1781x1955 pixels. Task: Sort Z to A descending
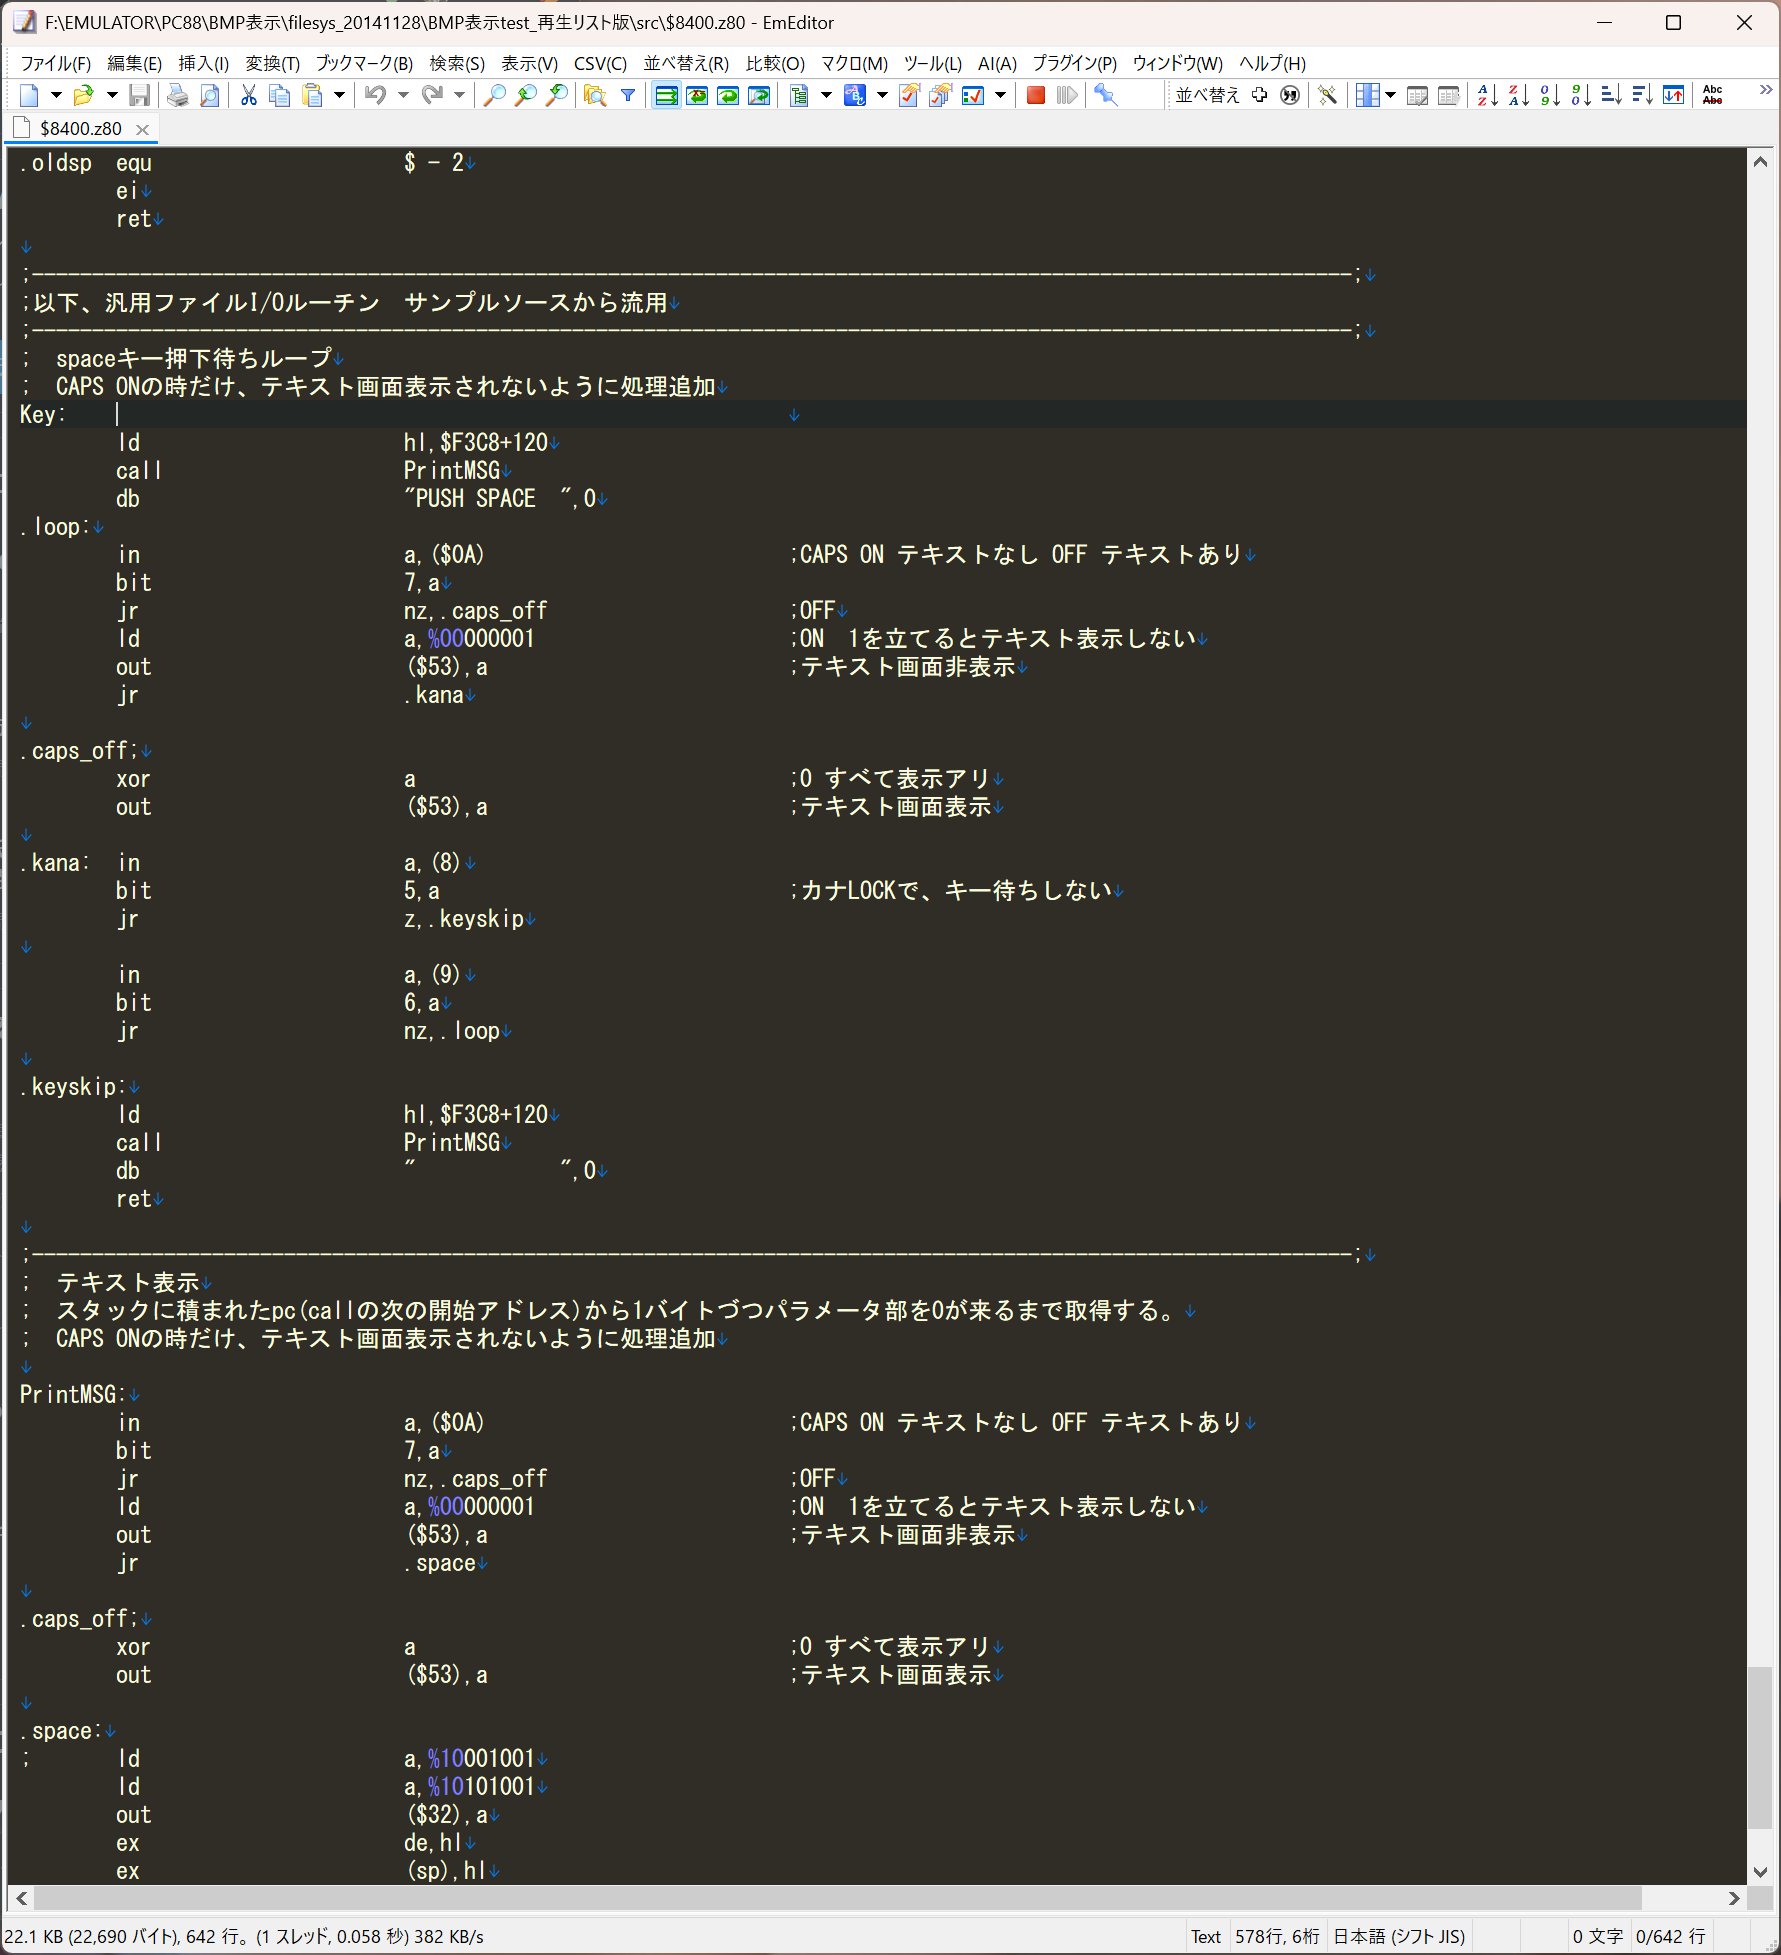1518,95
